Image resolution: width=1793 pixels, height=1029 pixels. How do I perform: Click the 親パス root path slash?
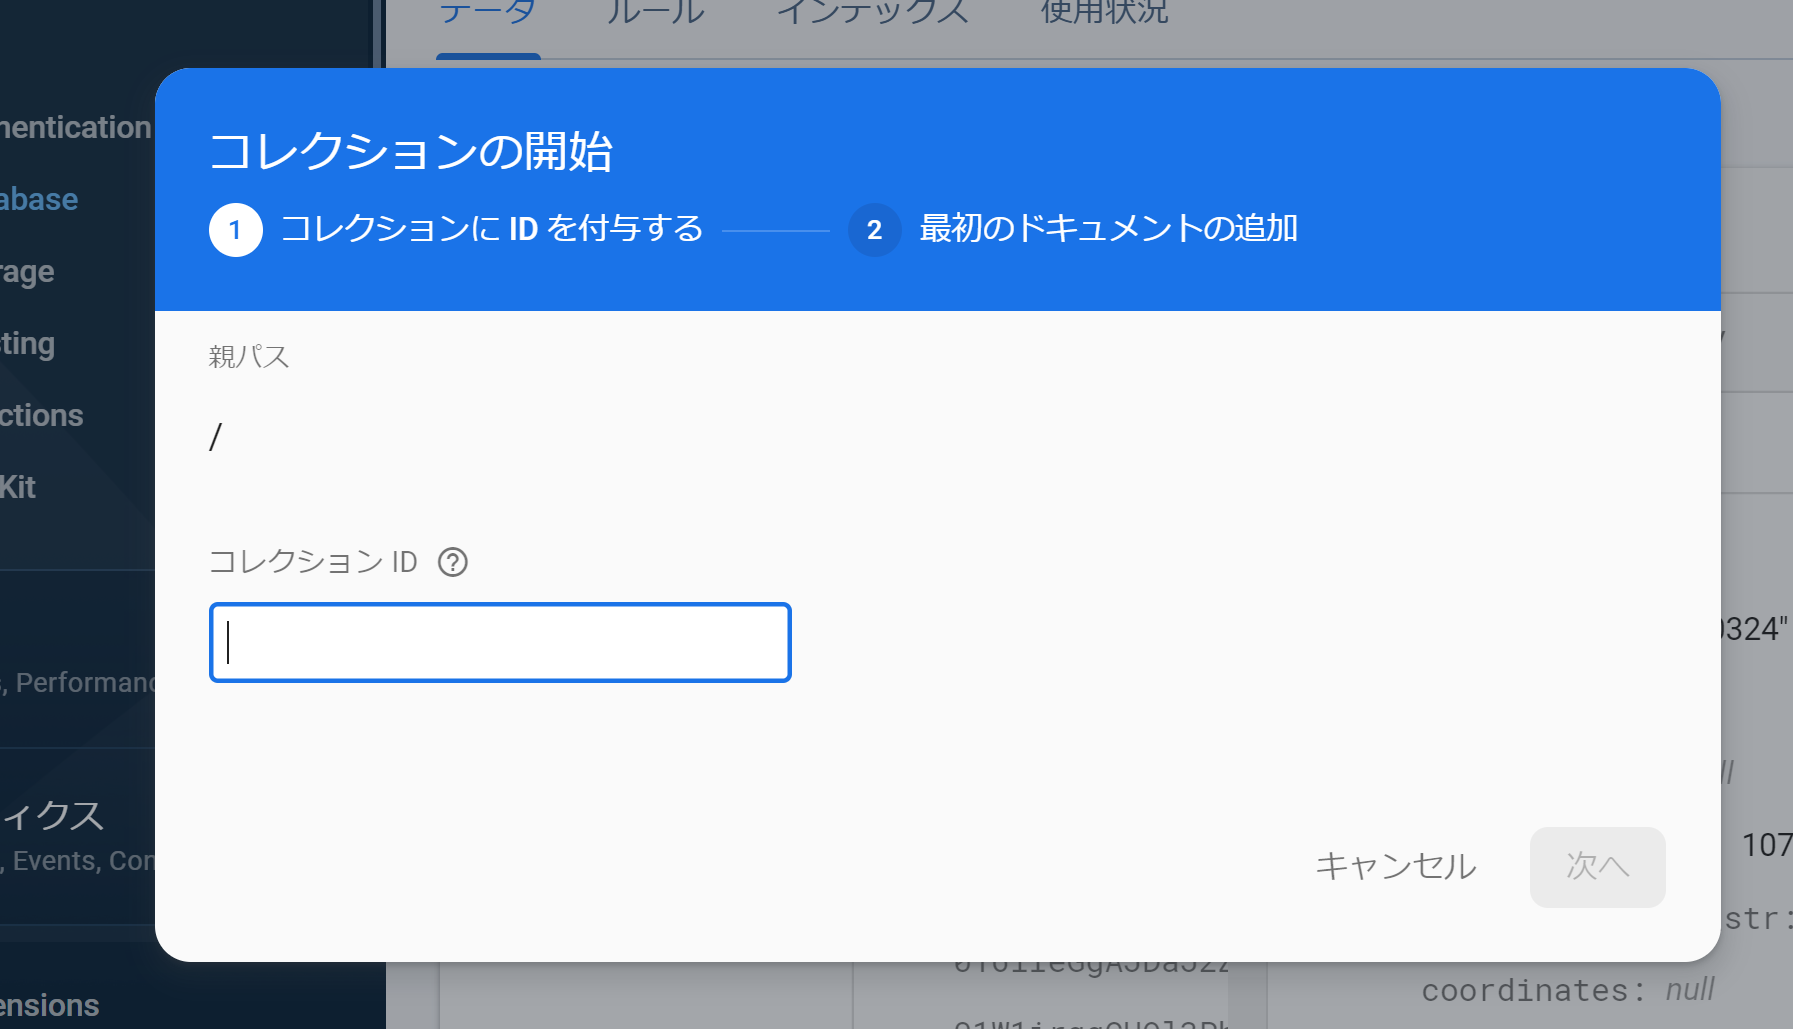[214, 437]
